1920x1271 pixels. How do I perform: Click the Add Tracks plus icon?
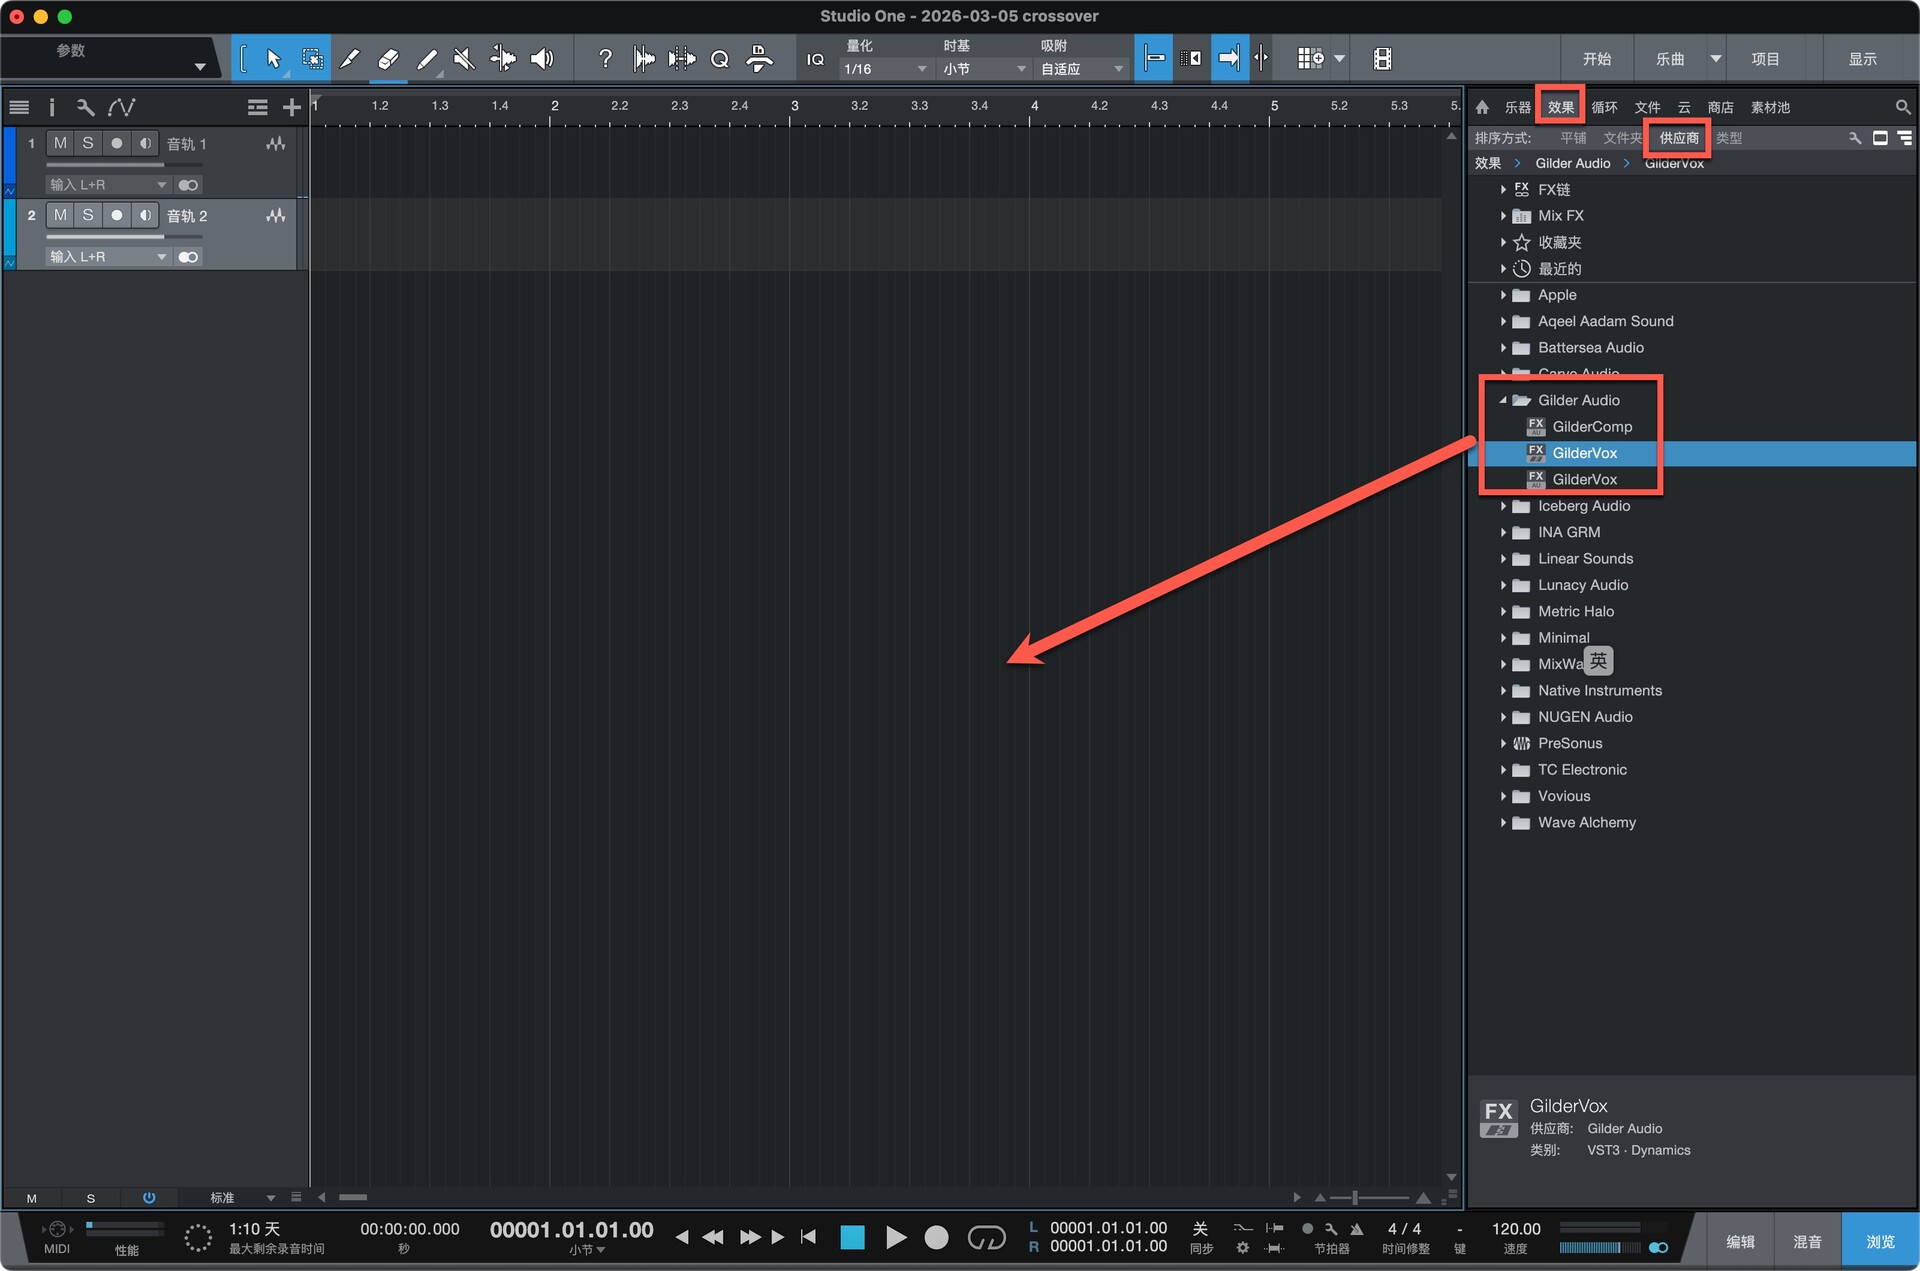(x=291, y=107)
